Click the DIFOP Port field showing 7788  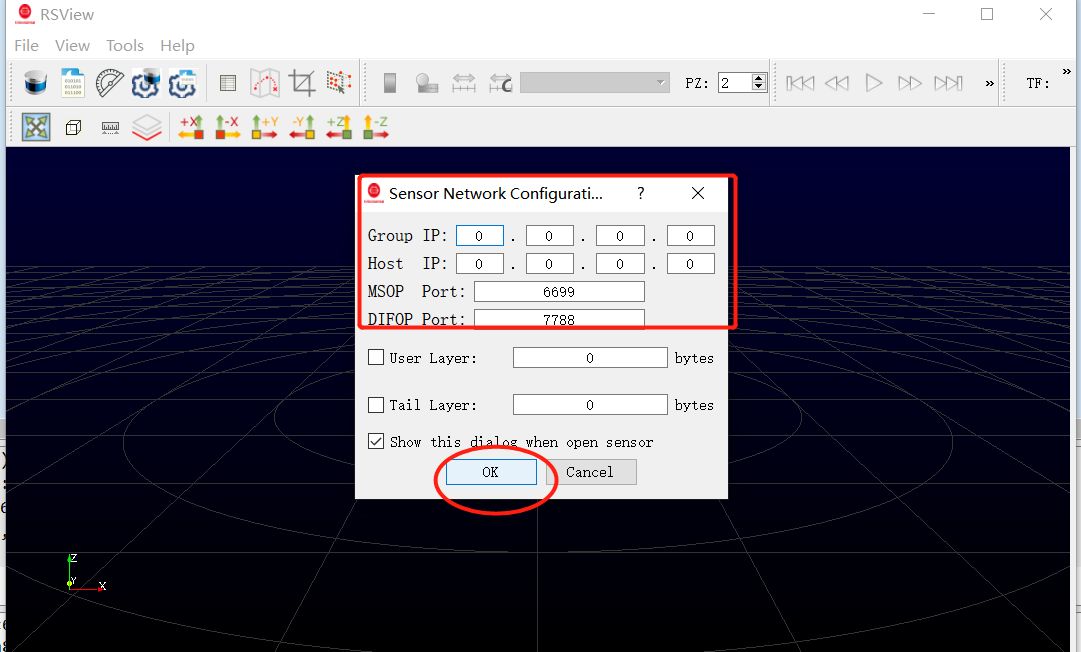(559, 318)
